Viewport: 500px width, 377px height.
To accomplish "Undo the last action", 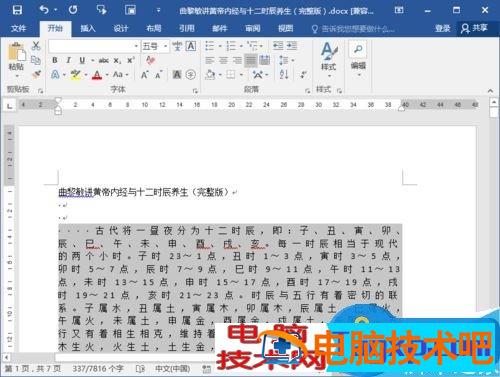I will click(x=44, y=10).
